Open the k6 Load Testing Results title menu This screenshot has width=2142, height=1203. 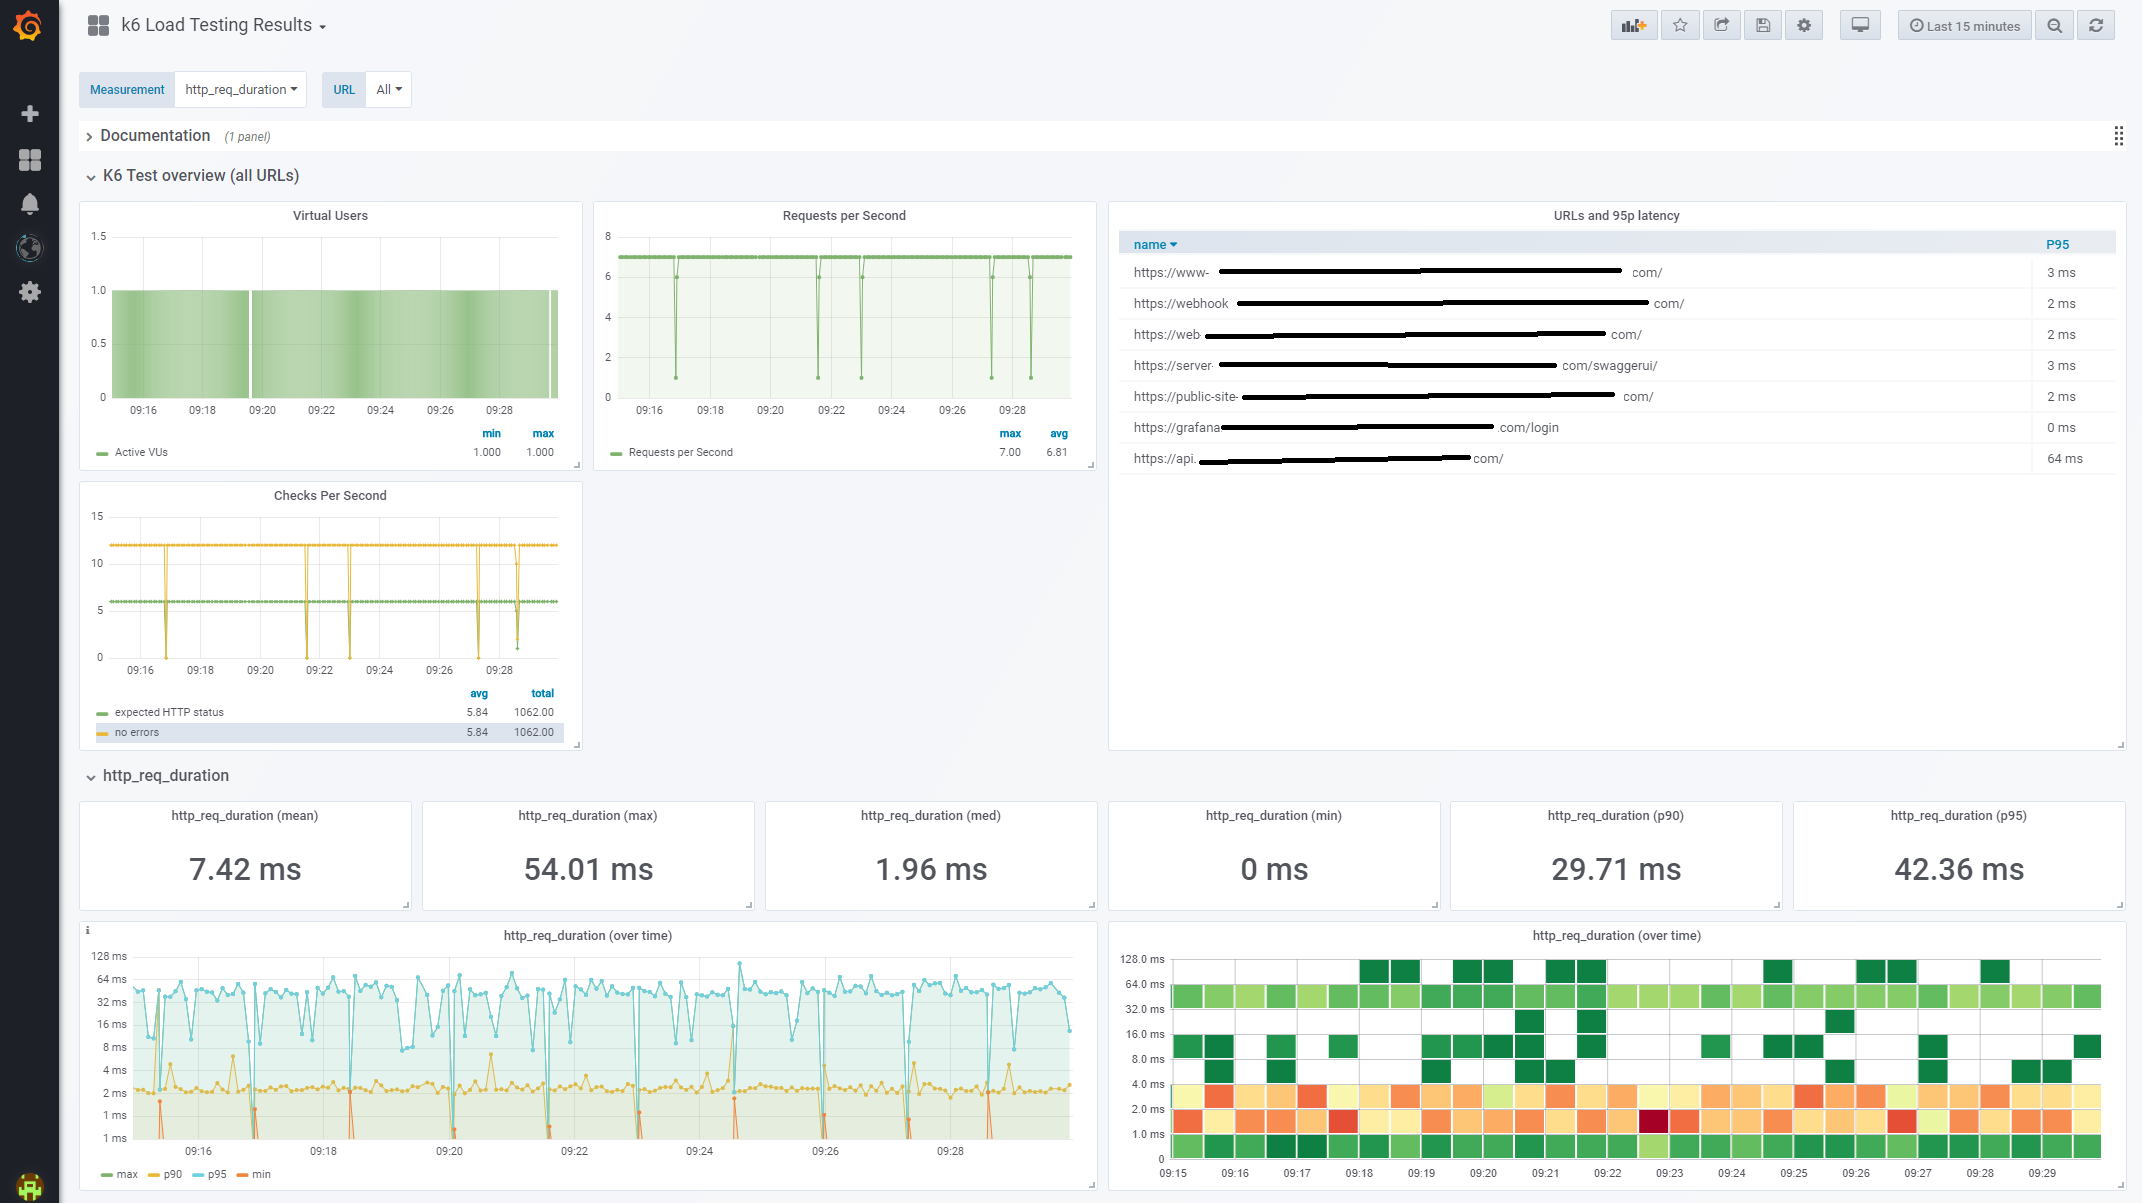click(223, 26)
